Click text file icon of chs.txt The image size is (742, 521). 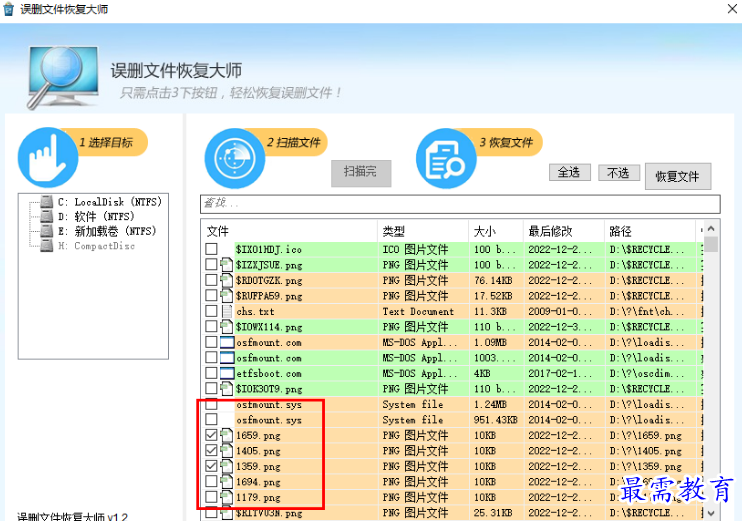[x=227, y=311]
